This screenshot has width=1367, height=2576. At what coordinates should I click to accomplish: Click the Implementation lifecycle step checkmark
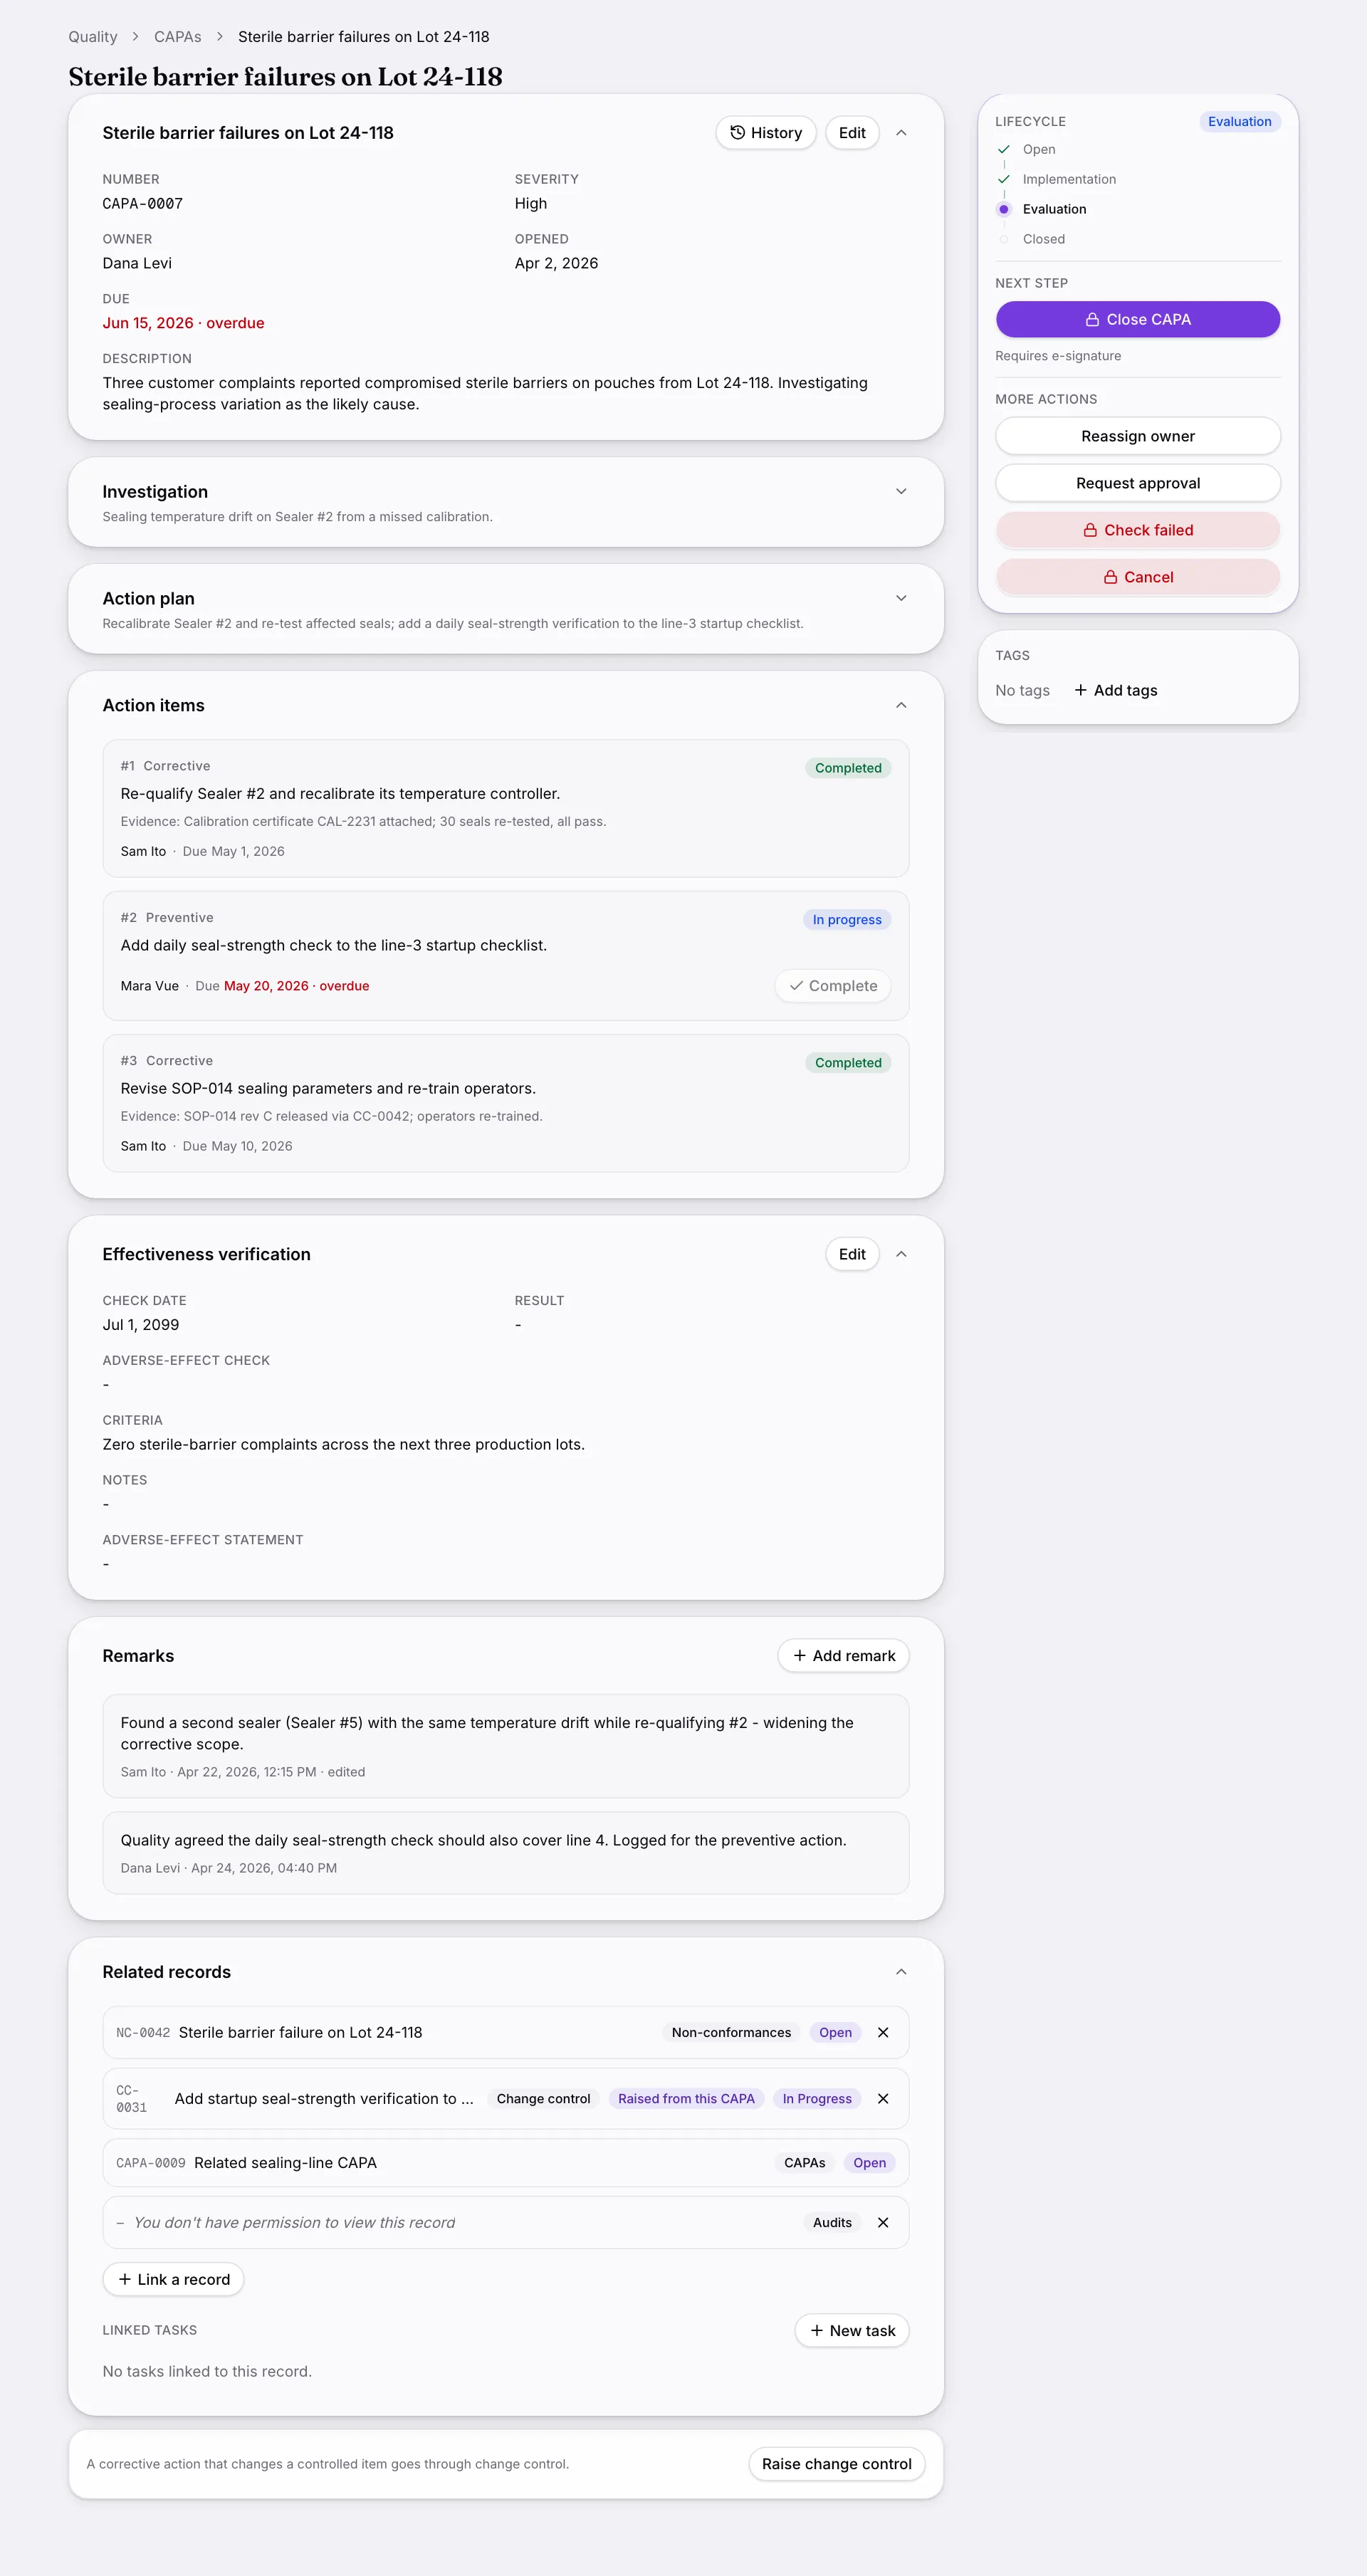tap(1004, 179)
